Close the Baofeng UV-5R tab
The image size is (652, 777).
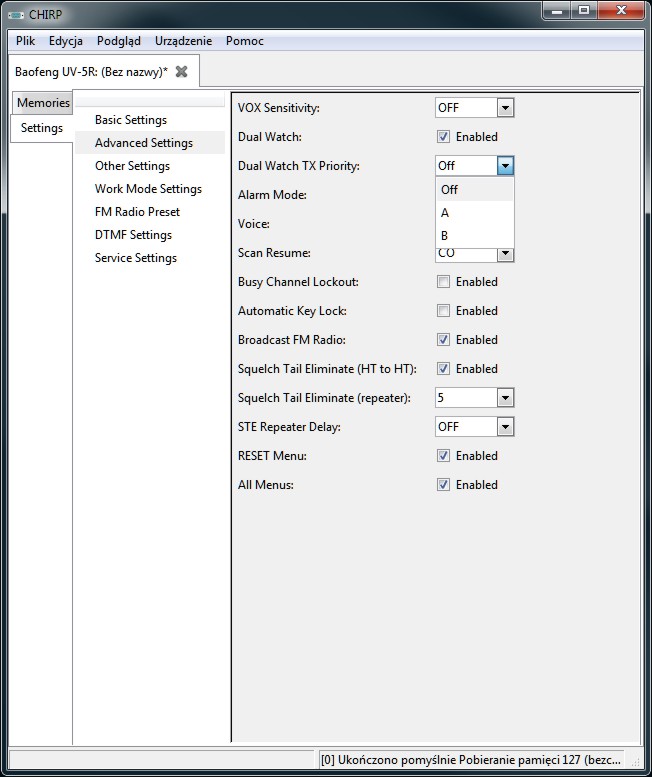(181, 72)
